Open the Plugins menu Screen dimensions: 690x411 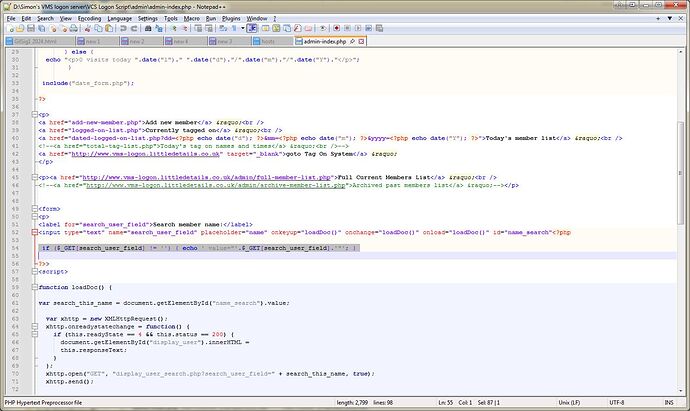[231, 18]
